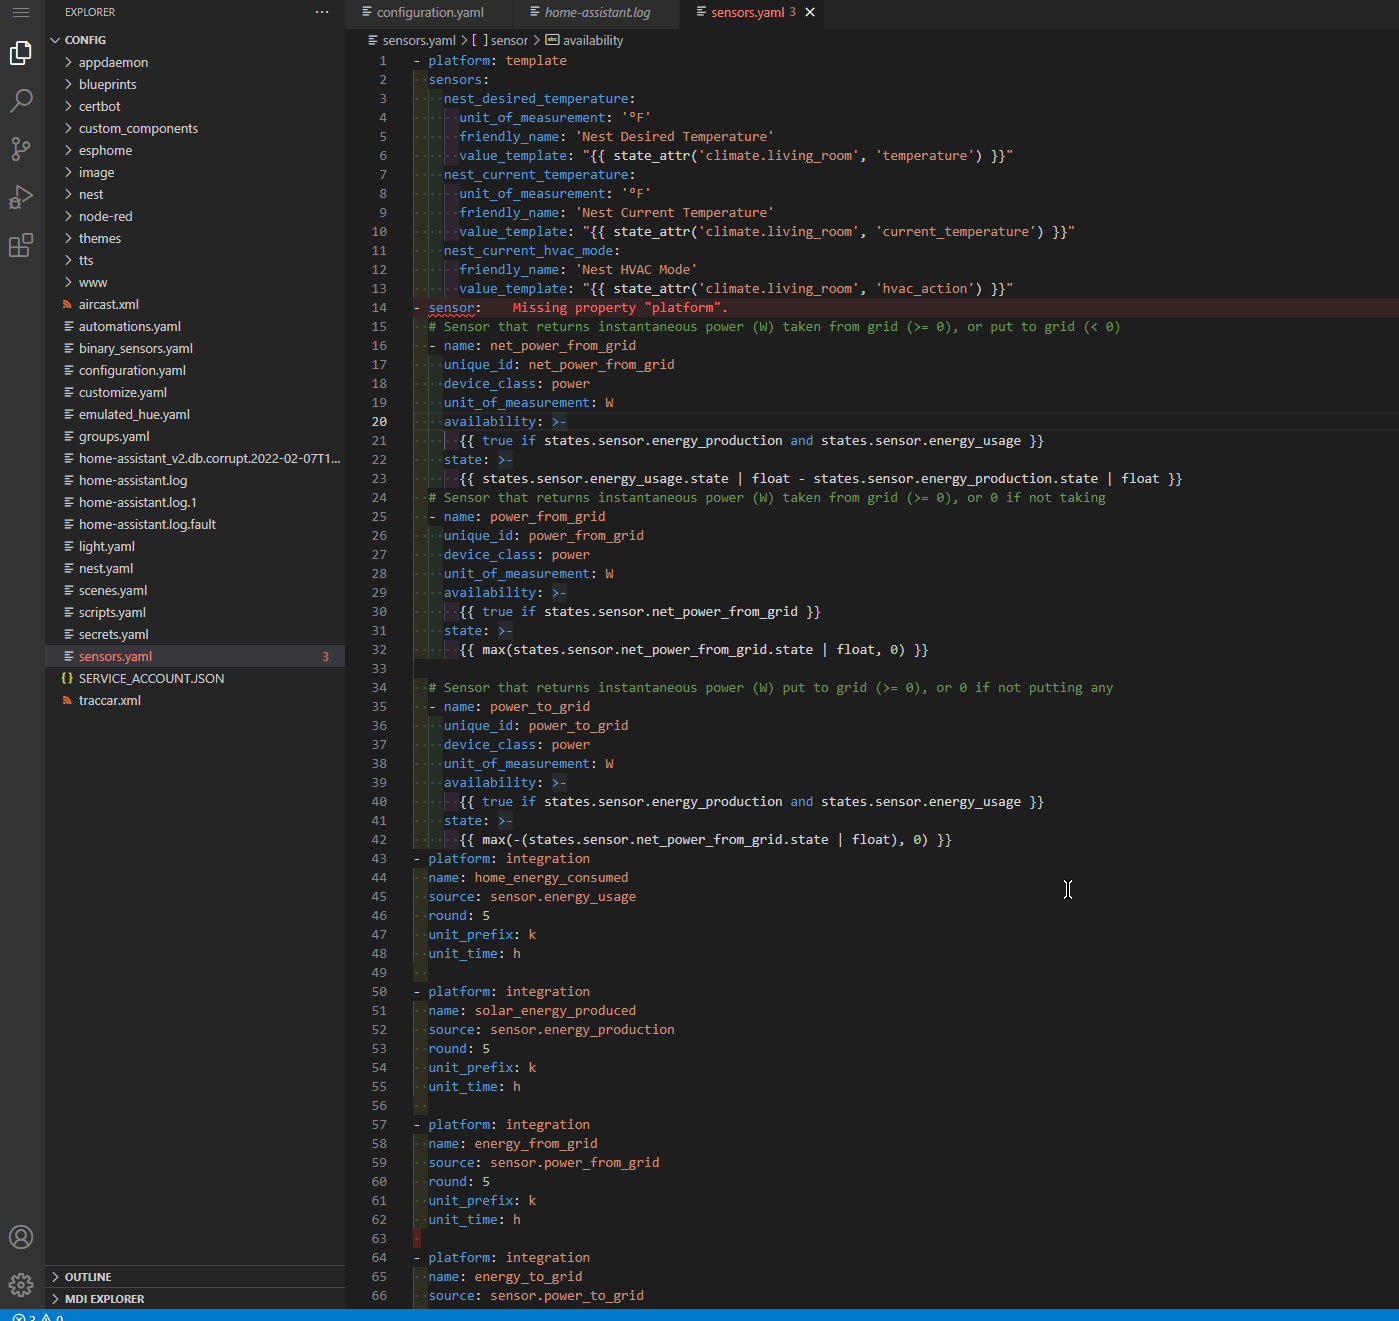Open the hamburger application menu
1399x1321 pixels.
21,12
